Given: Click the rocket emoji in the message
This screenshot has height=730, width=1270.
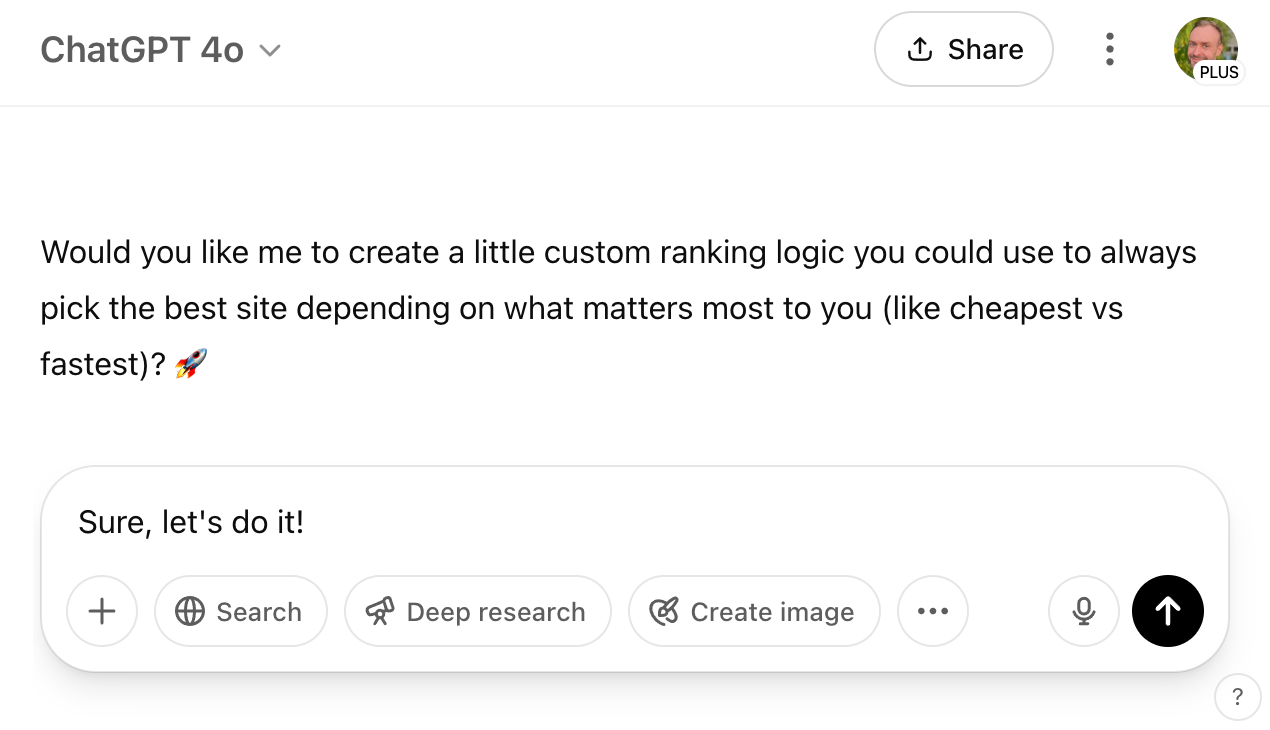Looking at the screenshot, I should pyautogui.click(x=191, y=363).
